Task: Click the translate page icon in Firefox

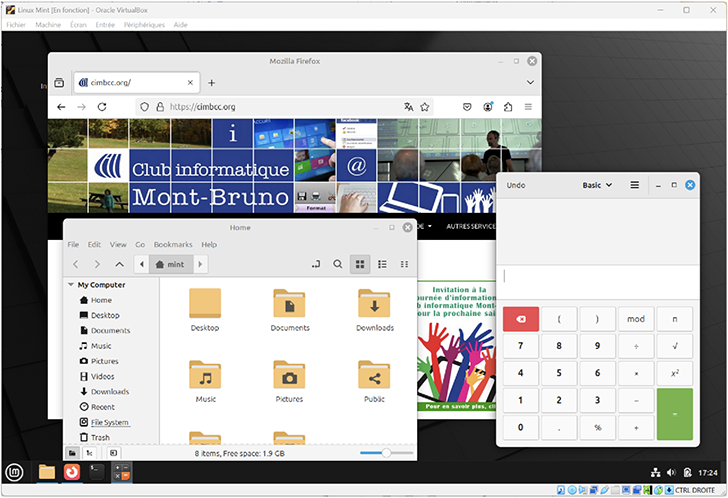Action: [408, 106]
